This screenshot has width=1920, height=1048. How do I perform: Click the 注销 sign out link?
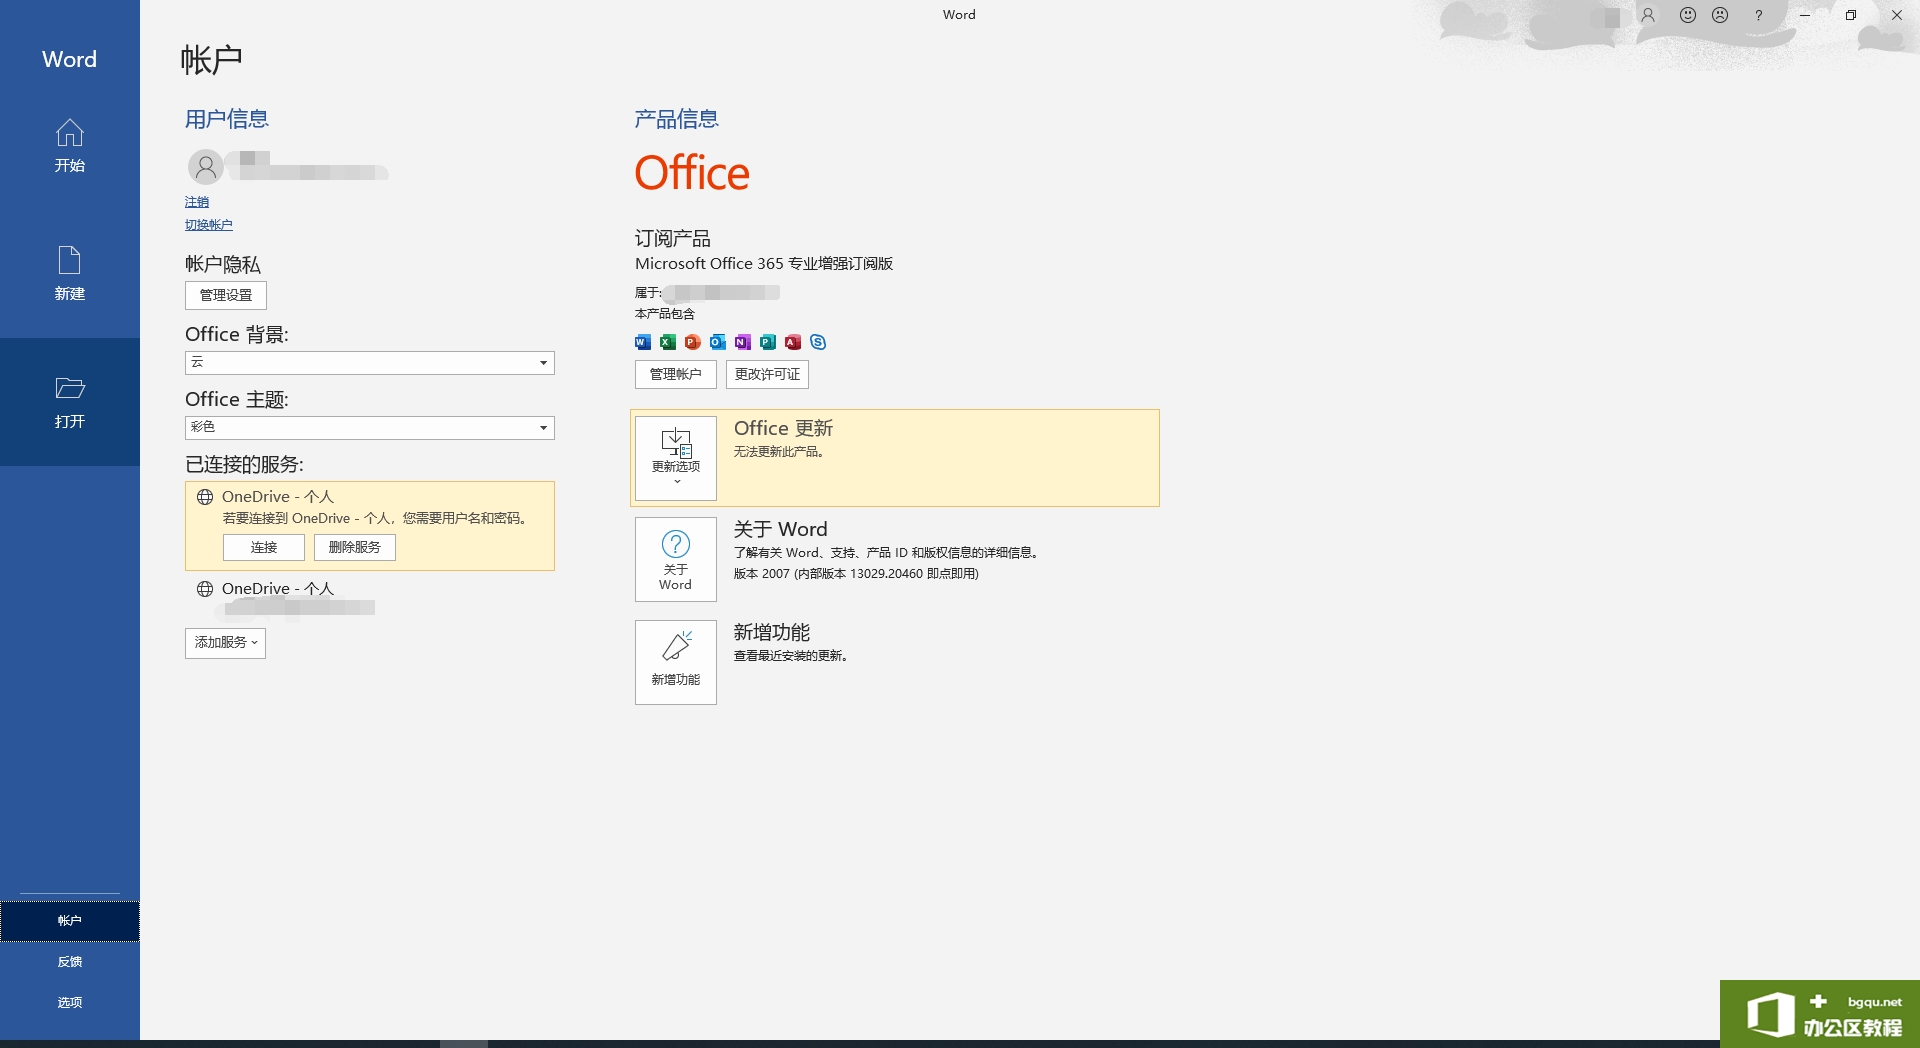pyautogui.click(x=197, y=202)
